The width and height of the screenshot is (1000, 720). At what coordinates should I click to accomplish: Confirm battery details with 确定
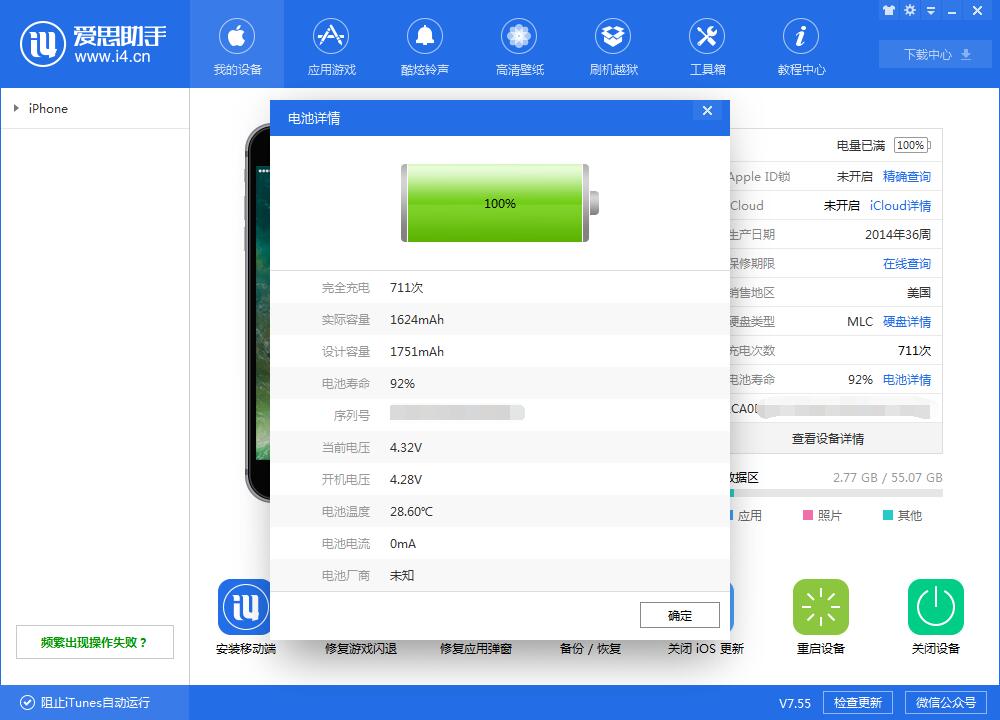coord(679,615)
